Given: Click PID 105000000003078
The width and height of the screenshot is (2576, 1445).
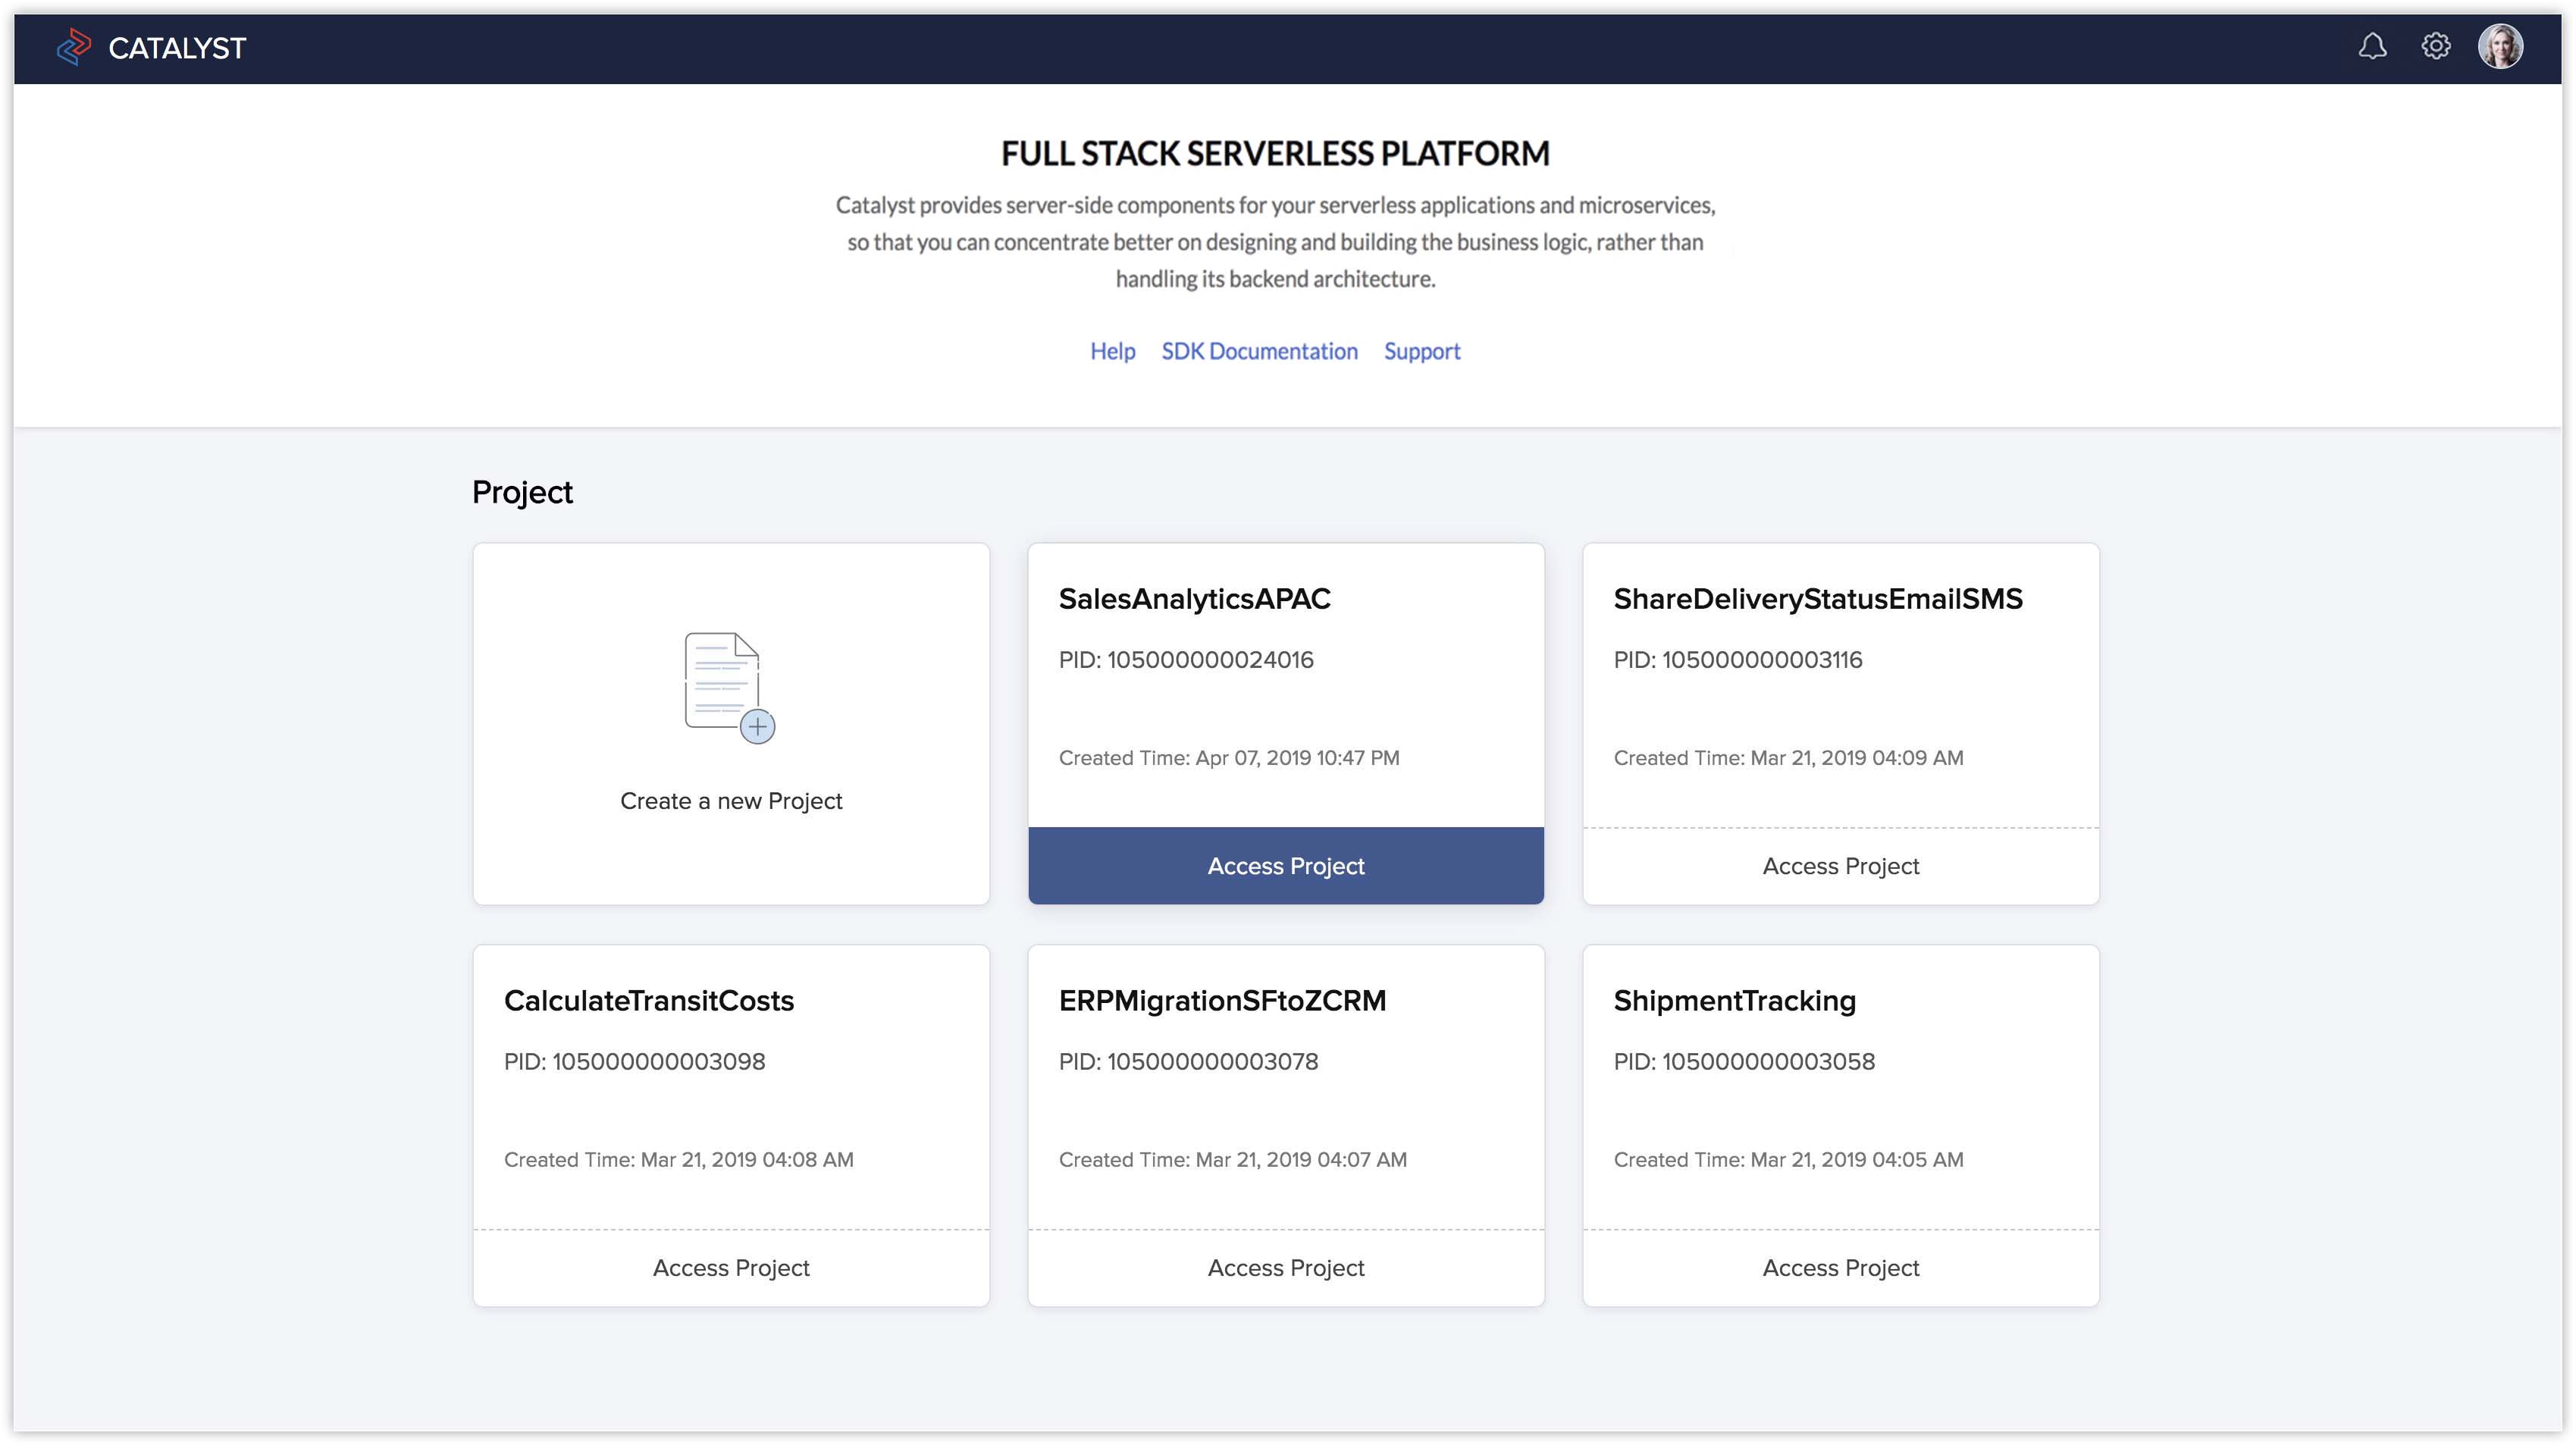Looking at the screenshot, I should tap(1188, 1062).
